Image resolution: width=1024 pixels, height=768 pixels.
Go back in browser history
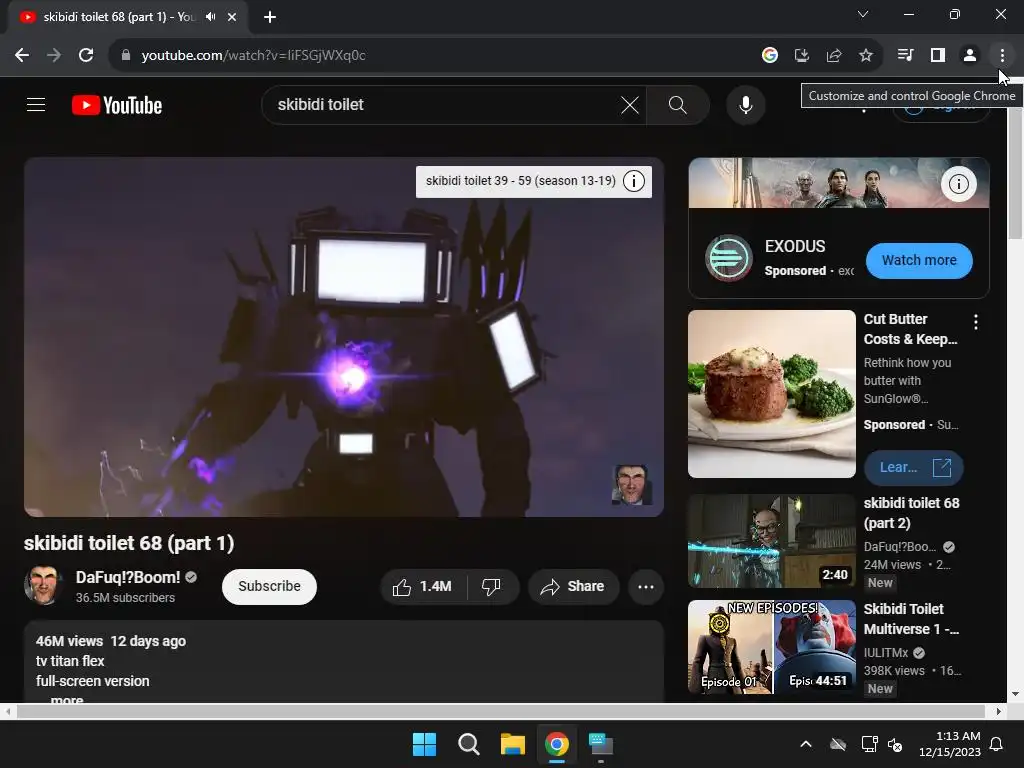(x=22, y=55)
